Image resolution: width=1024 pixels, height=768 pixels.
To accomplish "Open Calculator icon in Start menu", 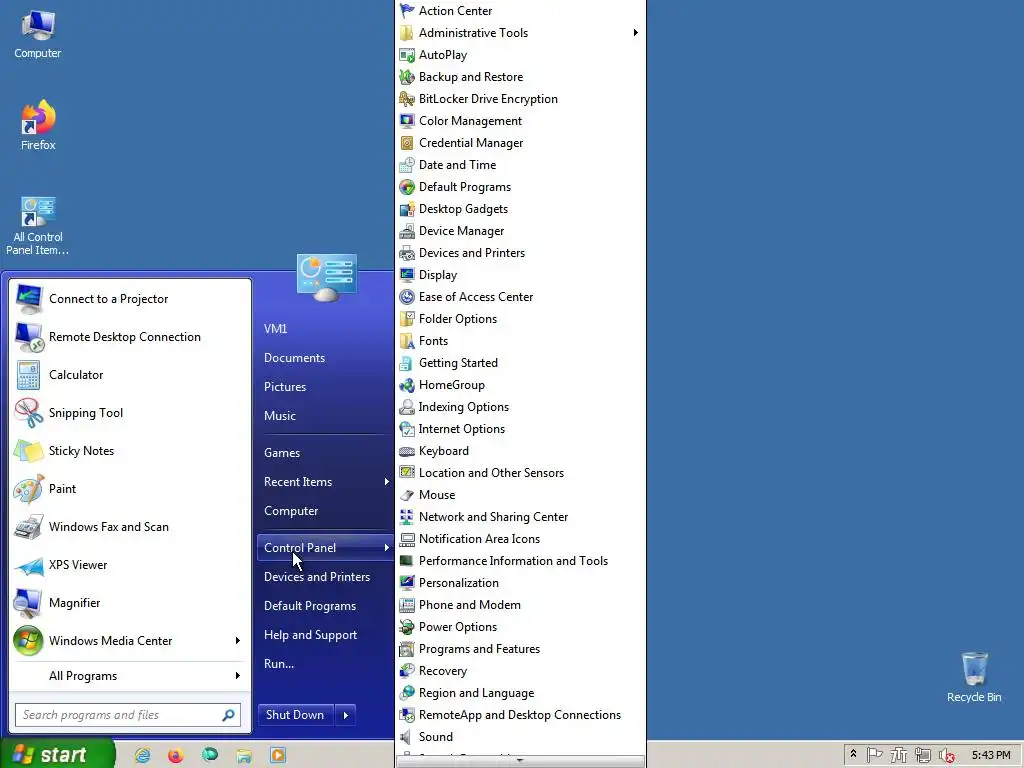I will [x=28, y=375].
